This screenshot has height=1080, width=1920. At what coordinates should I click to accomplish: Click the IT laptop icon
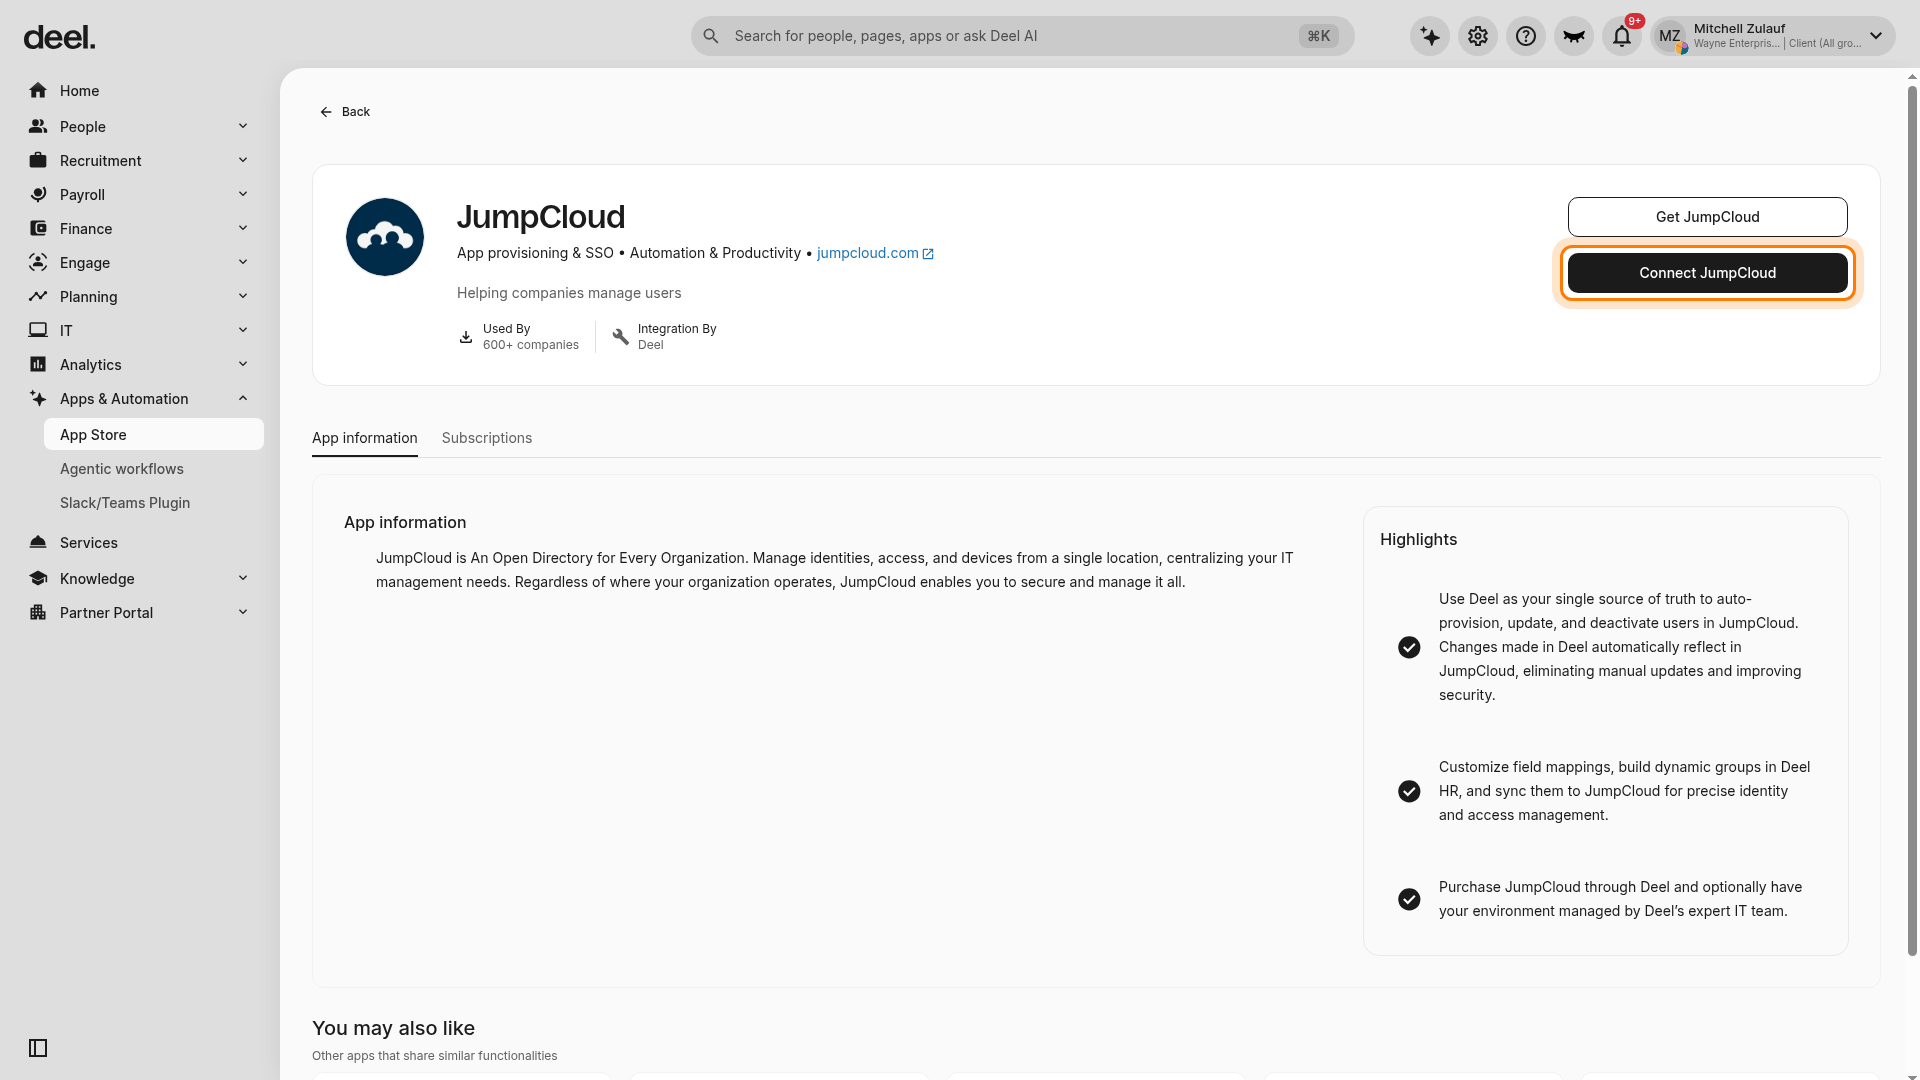(38, 331)
